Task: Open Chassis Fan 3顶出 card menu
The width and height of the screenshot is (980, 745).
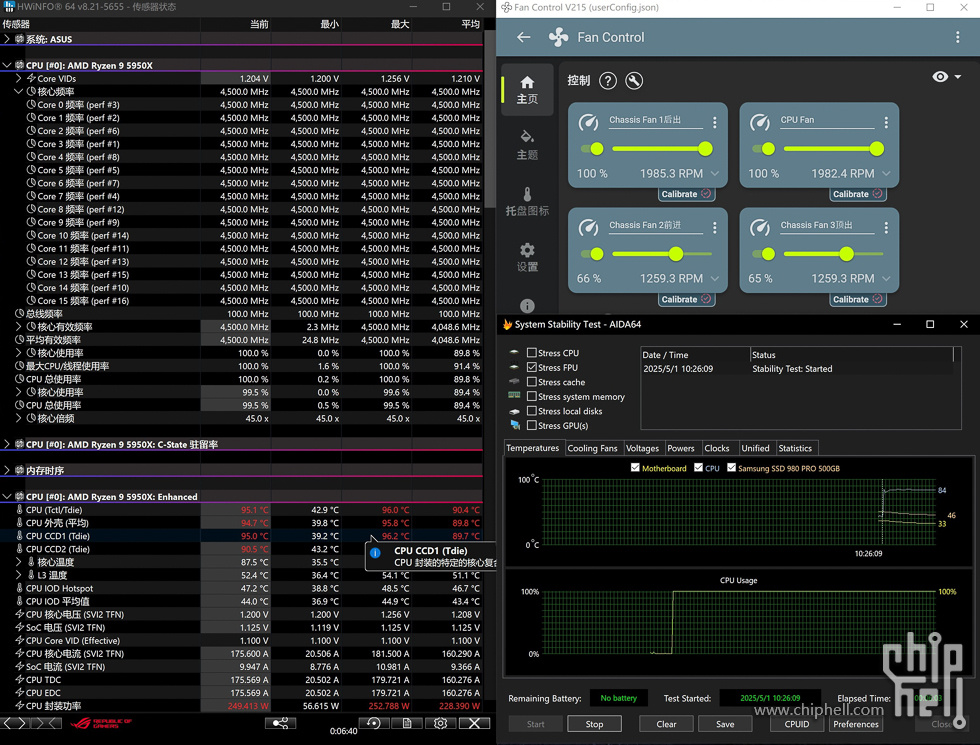Action: tap(886, 228)
